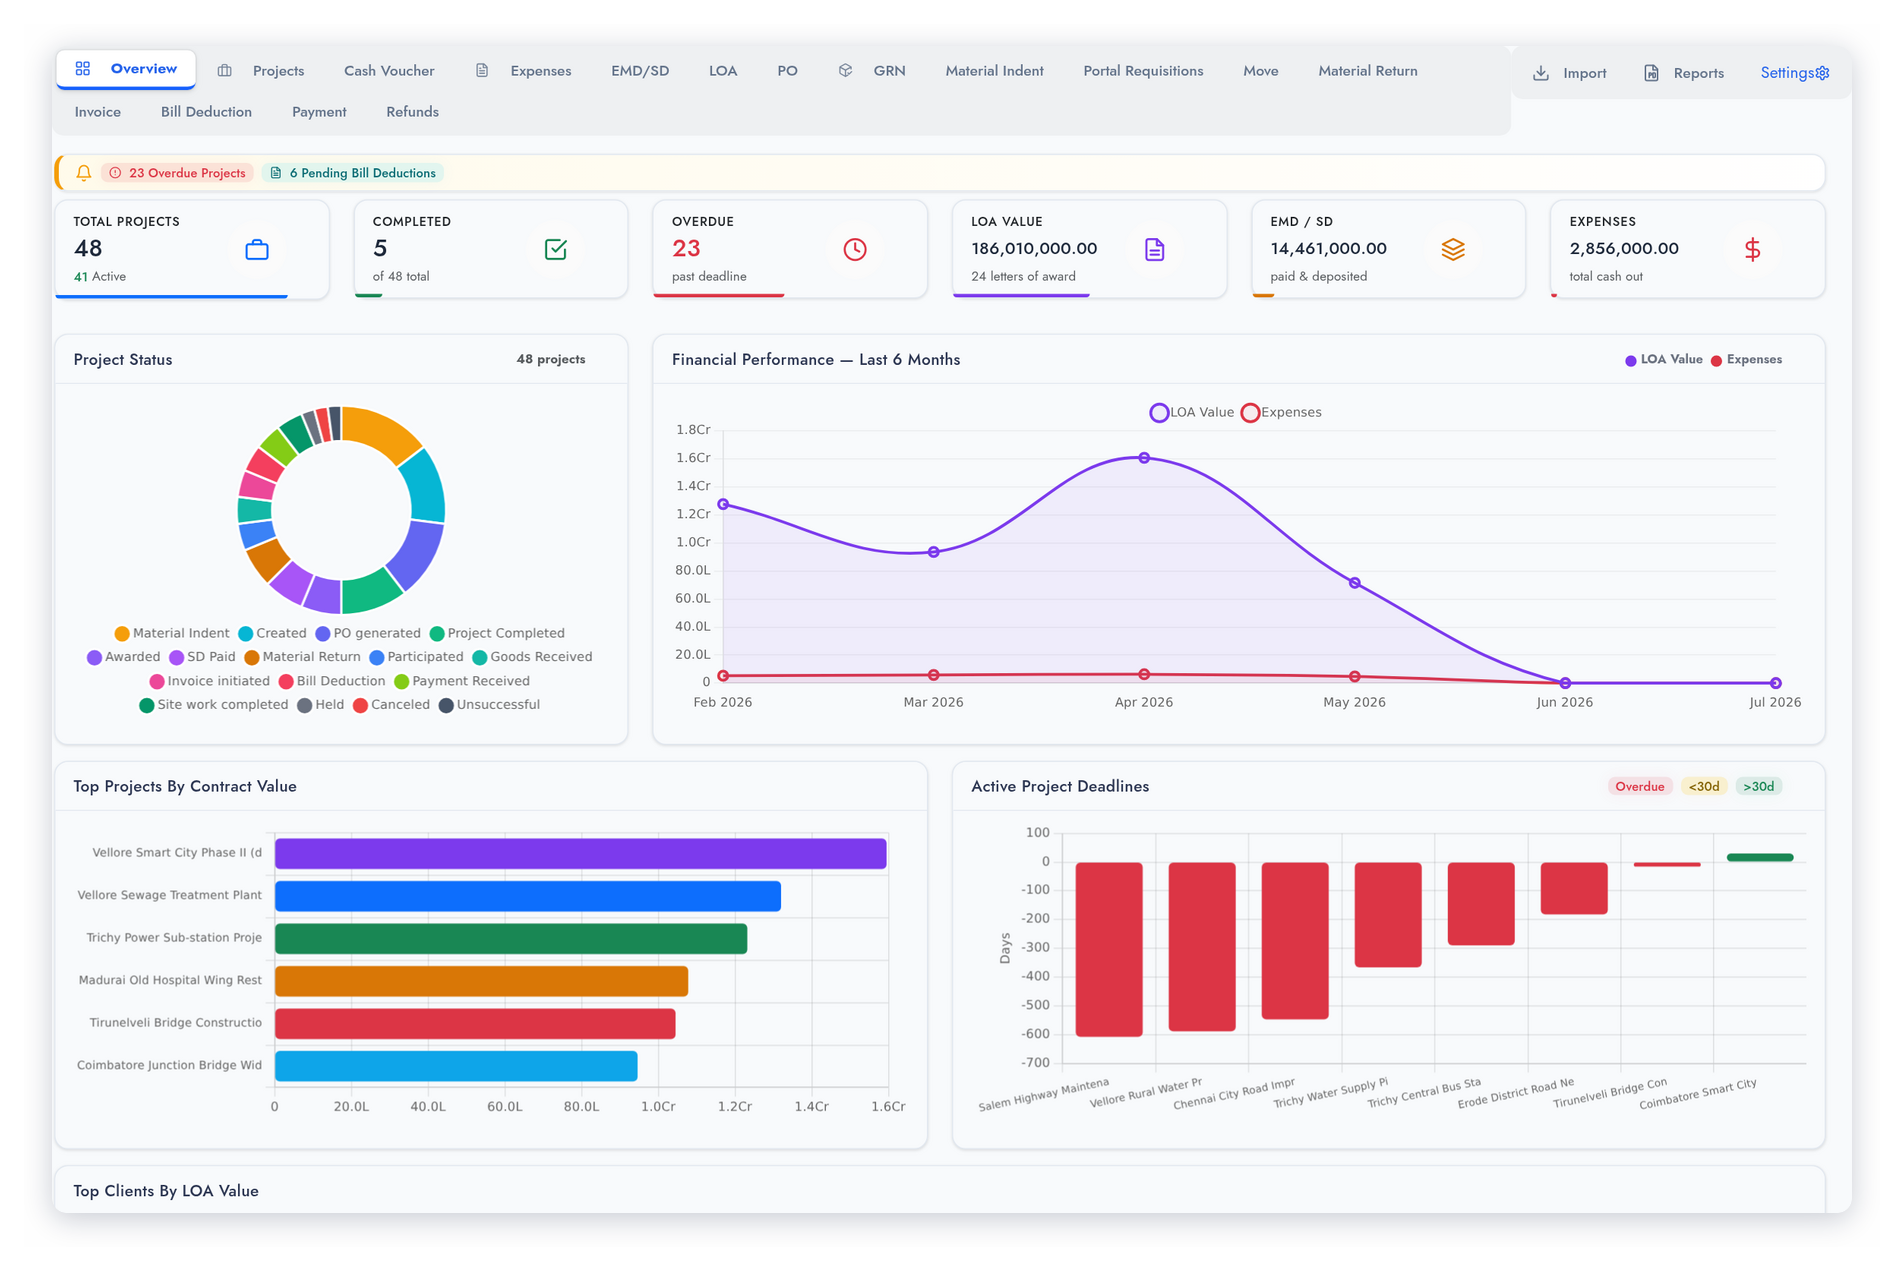Click the GRN box icon
This screenshot has height=1271, width=1904.
click(845, 71)
